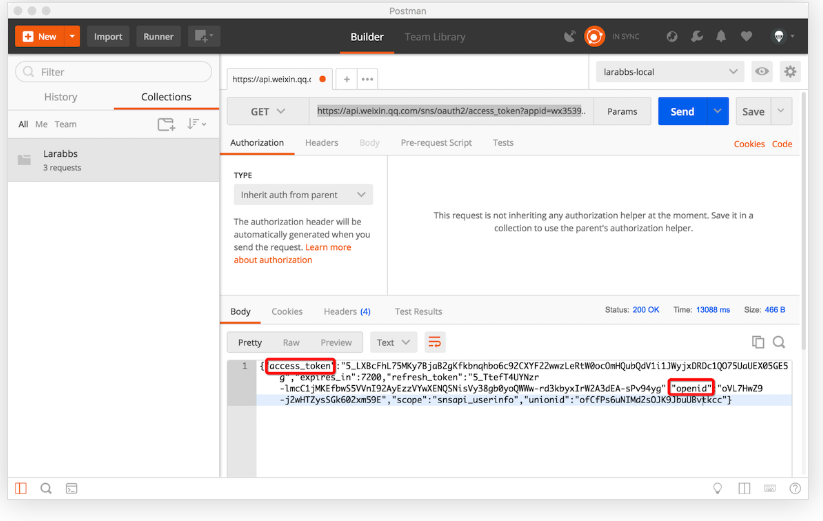The image size is (823, 521).
Task: Switch to the Team Library tab
Action: point(435,37)
